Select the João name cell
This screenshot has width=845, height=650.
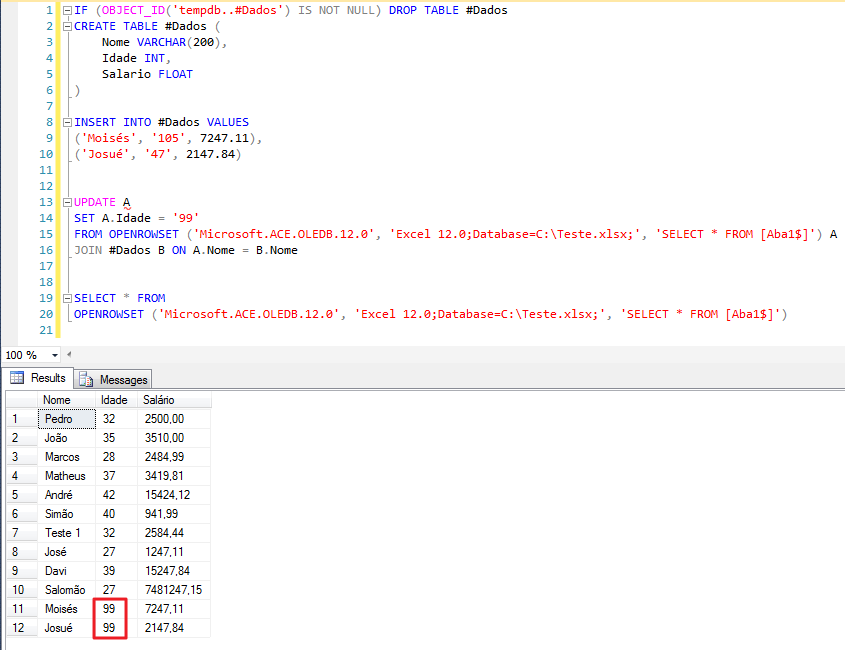66,438
